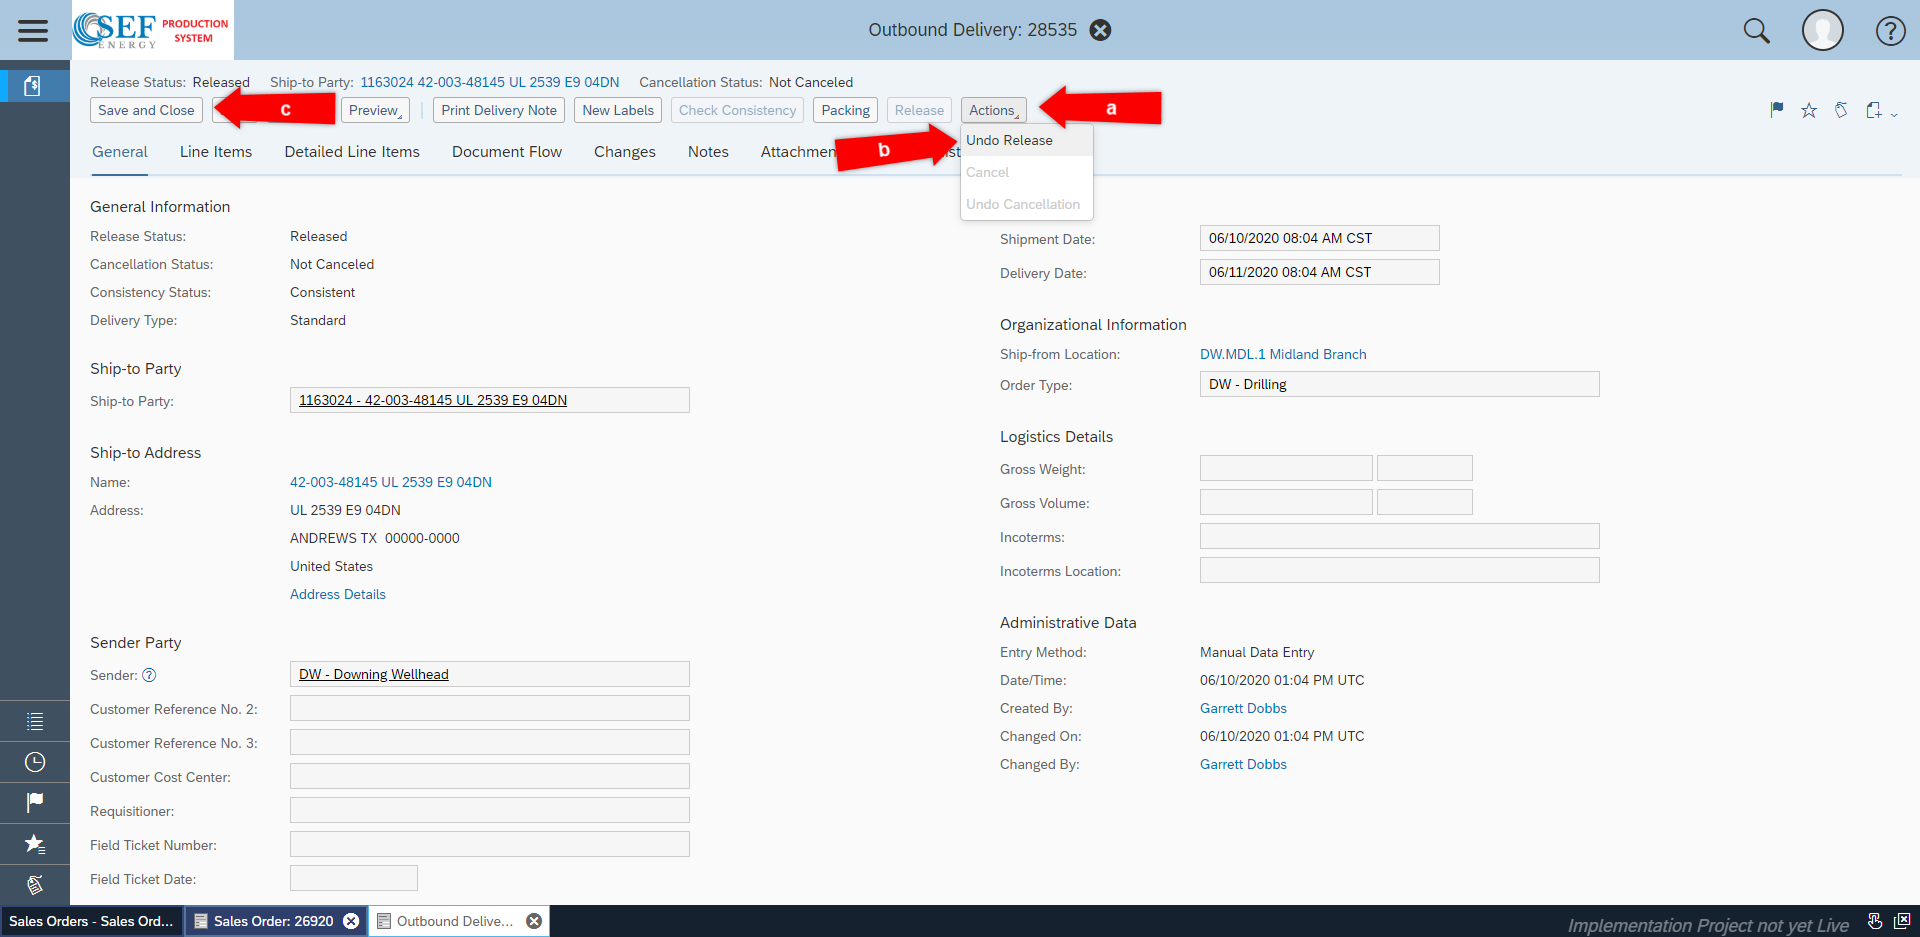Viewport: 1920px width, 937px height.
Task: Click the New Labels button
Action: pos(618,110)
